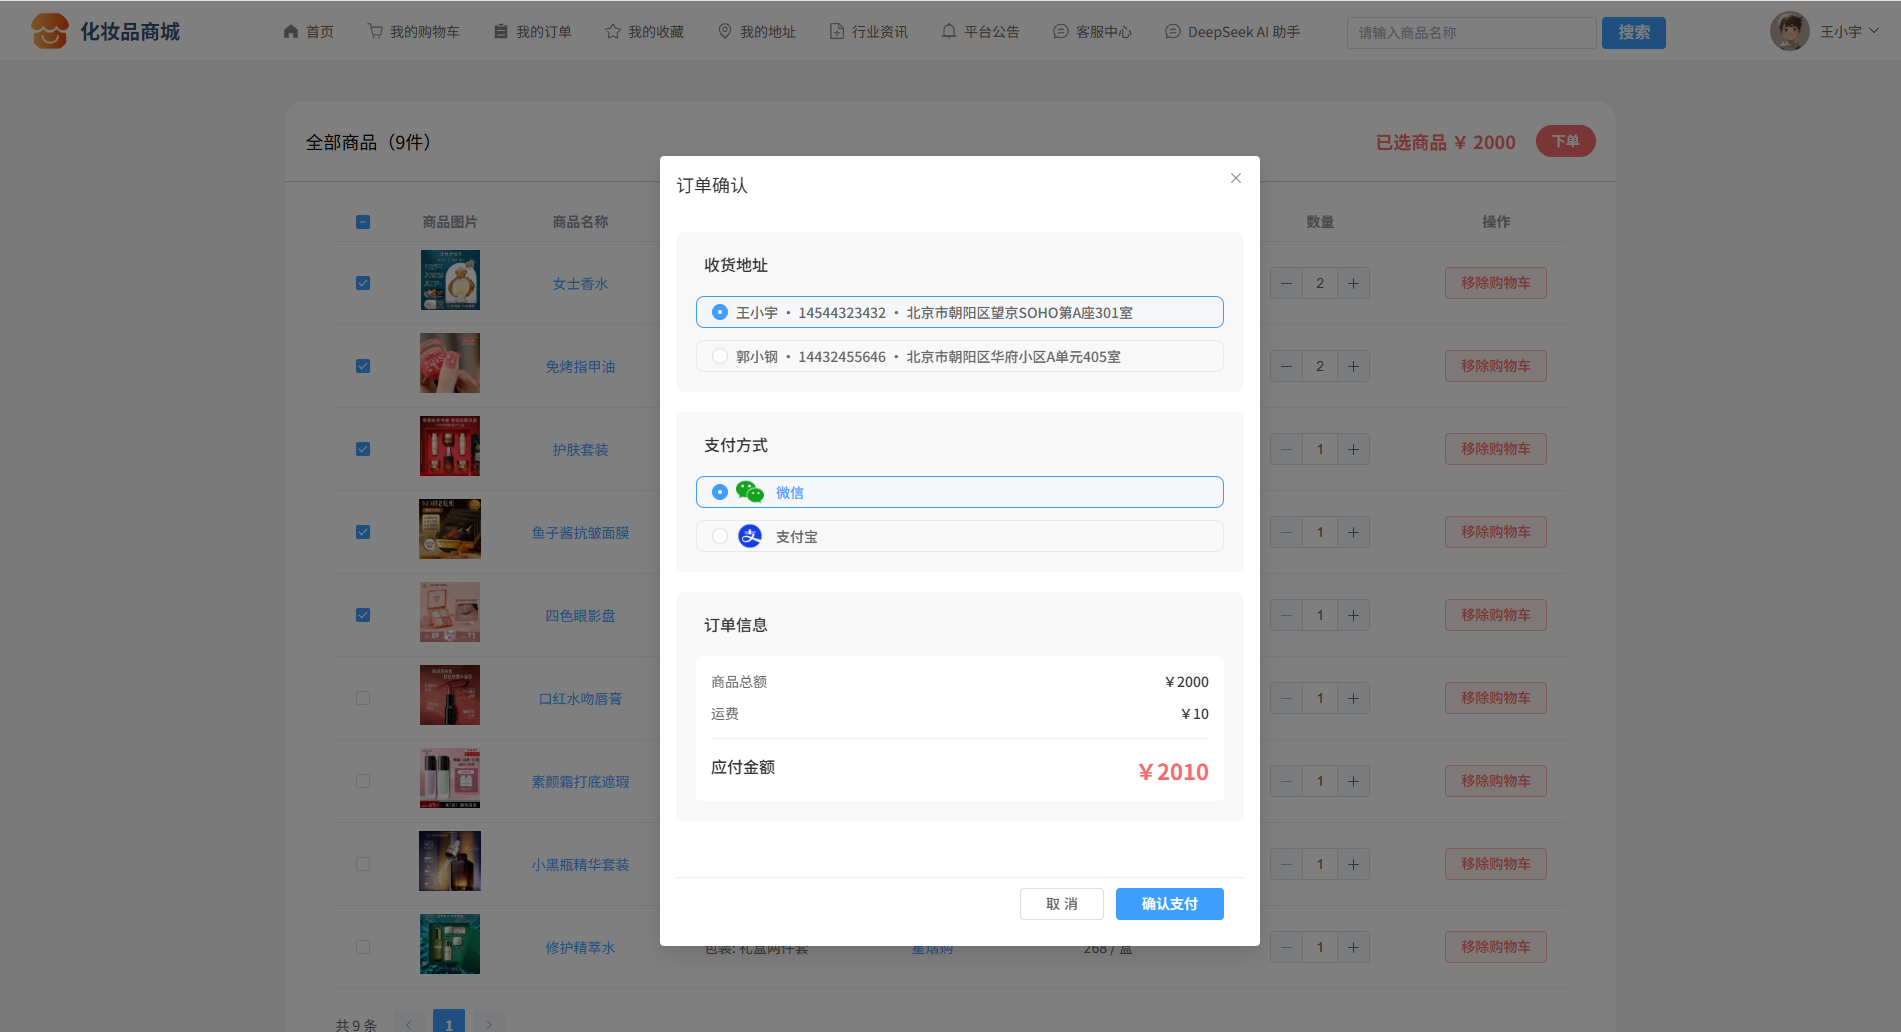Click the favorites star icon in navbar
Screen dimensions: 1901x1032
[x=613, y=32]
